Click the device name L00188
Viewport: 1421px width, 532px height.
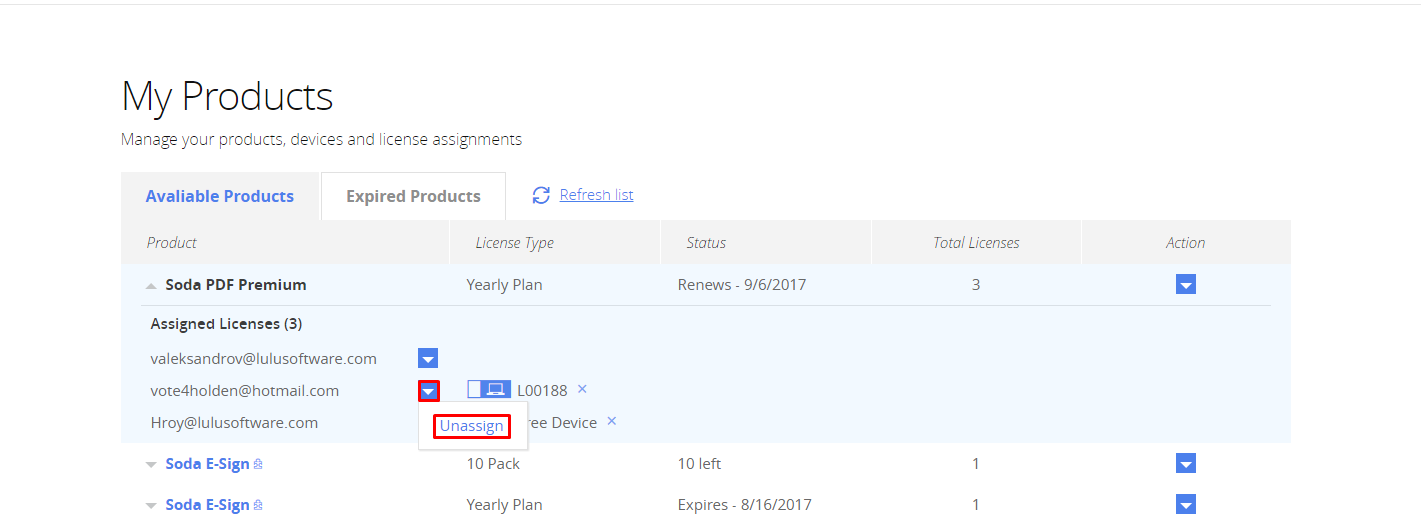point(542,390)
